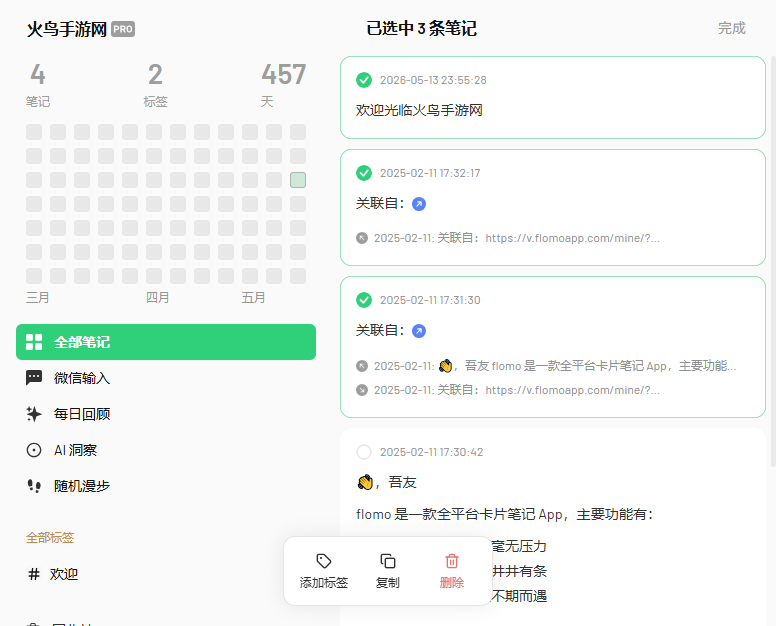This screenshot has height=626, width=776.
Task: Click gray arrow icon before 17:32:17 note's reference
Action: point(362,238)
